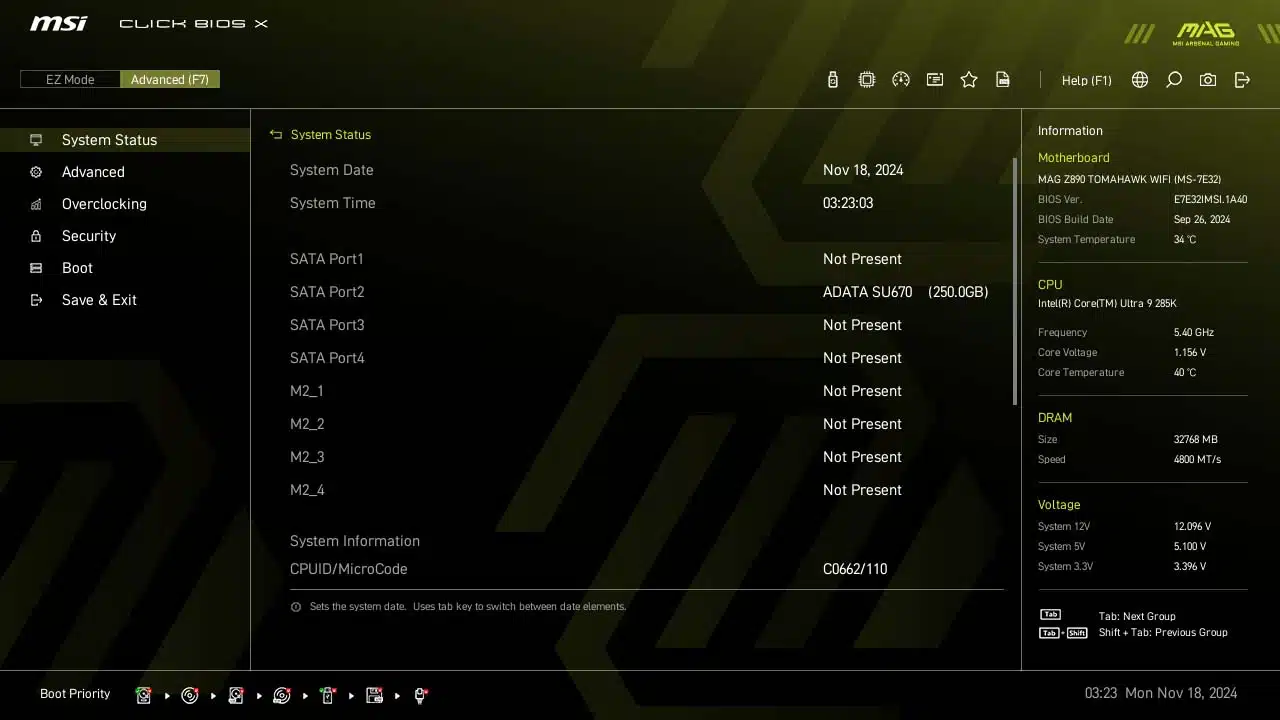
Task: Open the speedometer gauge icon
Action: pos(901,80)
